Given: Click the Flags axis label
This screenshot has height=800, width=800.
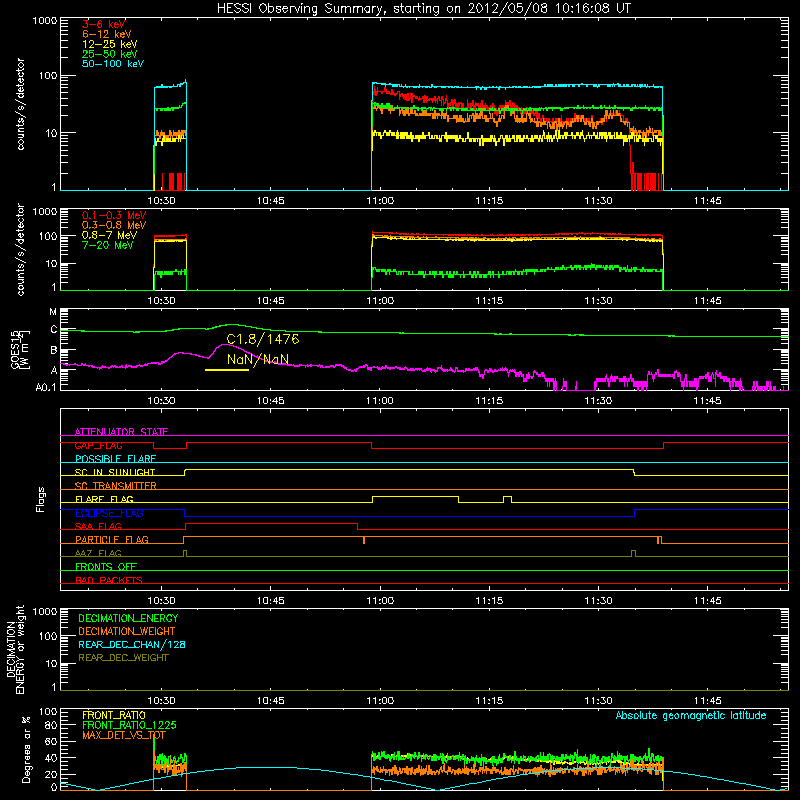Looking at the screenshot, I should [41, 499].
